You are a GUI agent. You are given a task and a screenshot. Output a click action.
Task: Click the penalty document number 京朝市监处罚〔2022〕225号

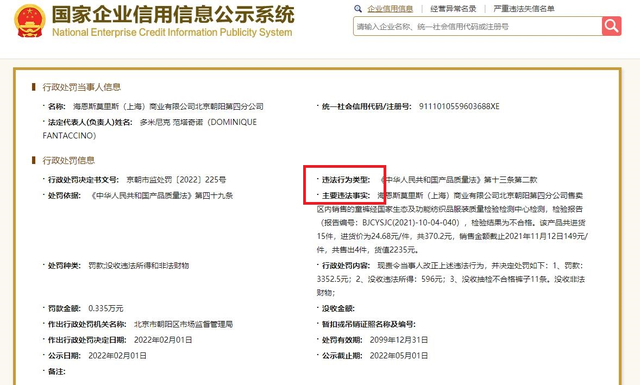tap(176, 180)
